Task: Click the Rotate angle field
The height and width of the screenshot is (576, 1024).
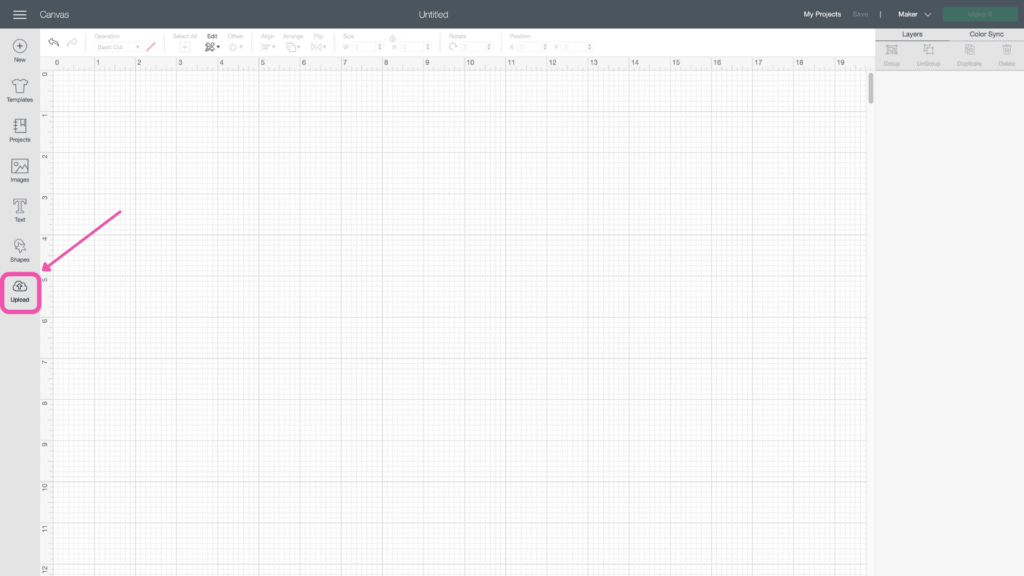Action: [x=473, y=47]
